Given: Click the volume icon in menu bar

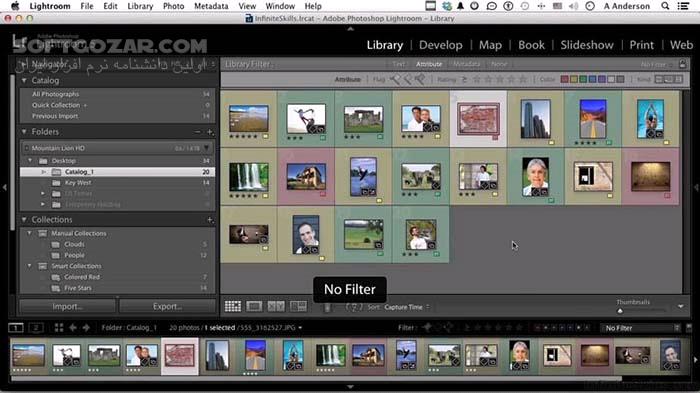Looking at the screenshot, I should (574, 6).
